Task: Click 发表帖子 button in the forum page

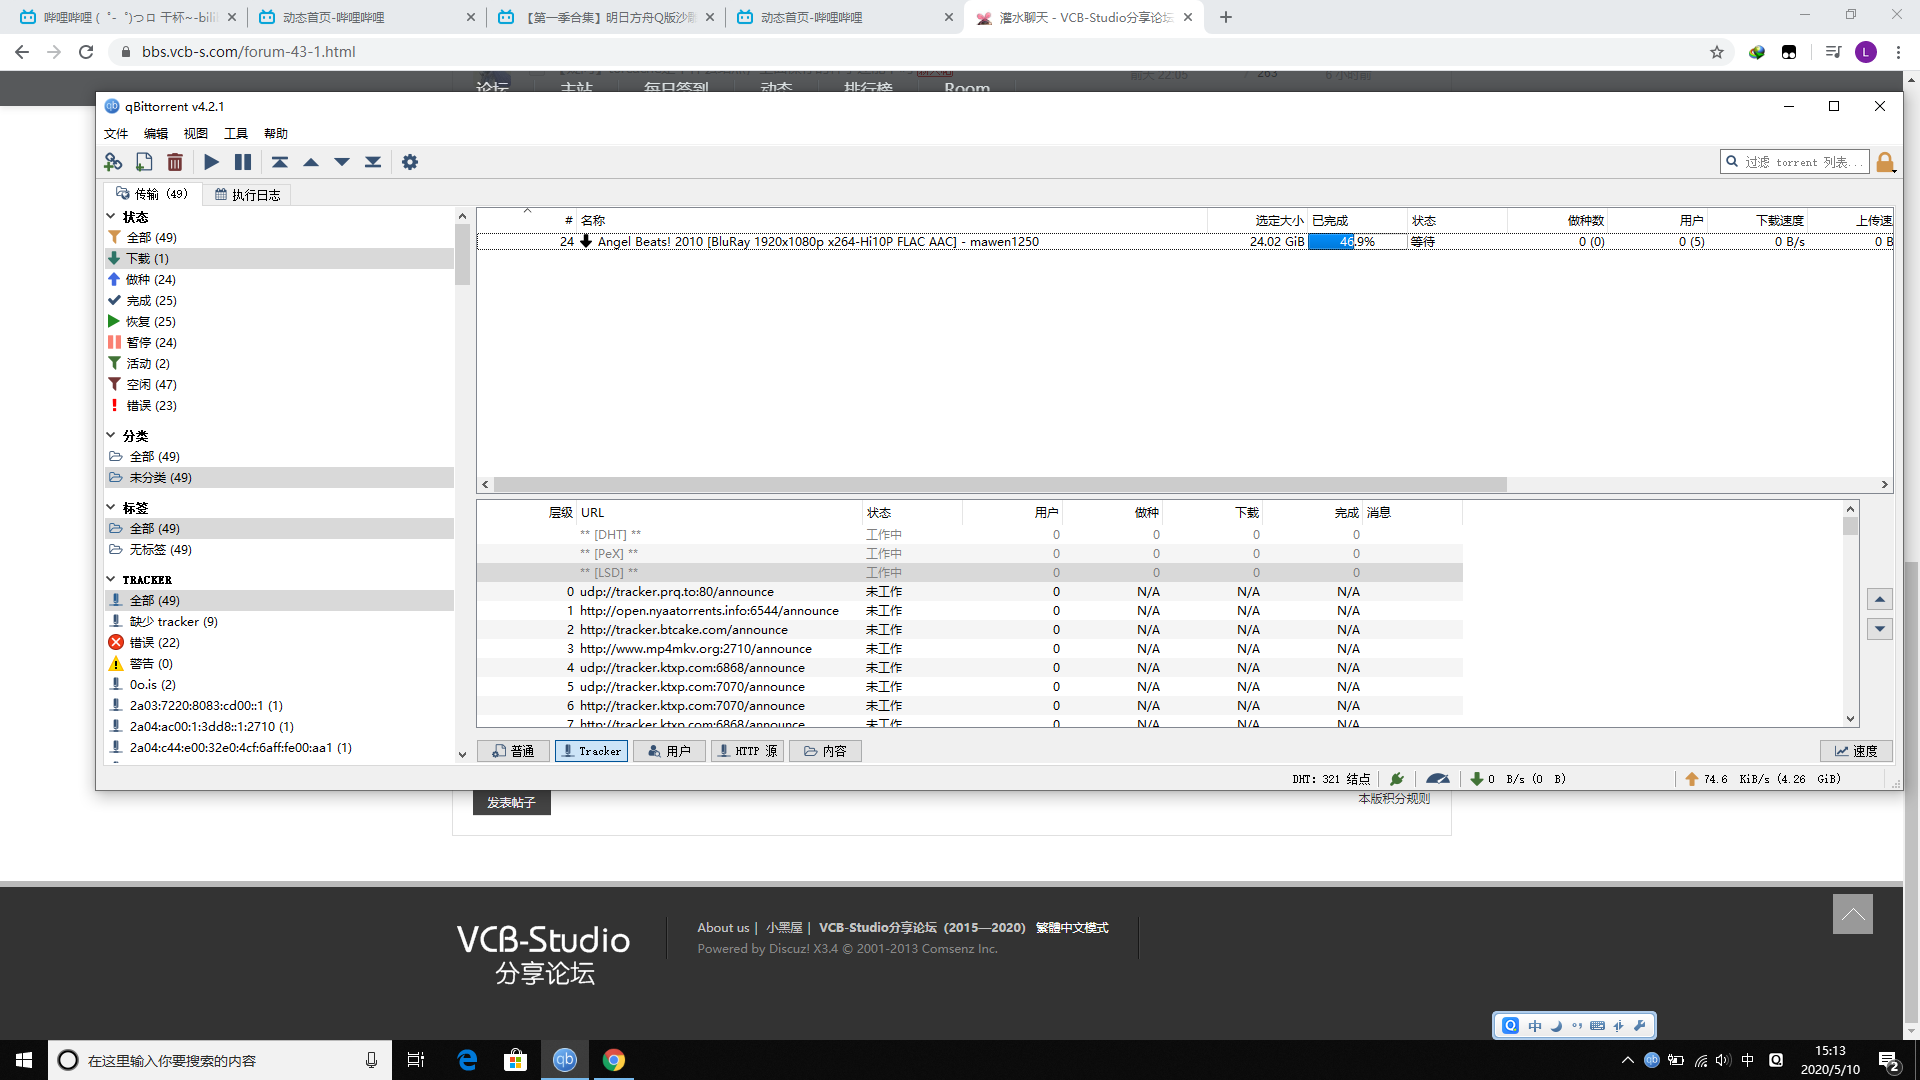Action: (x=511, y=803)
